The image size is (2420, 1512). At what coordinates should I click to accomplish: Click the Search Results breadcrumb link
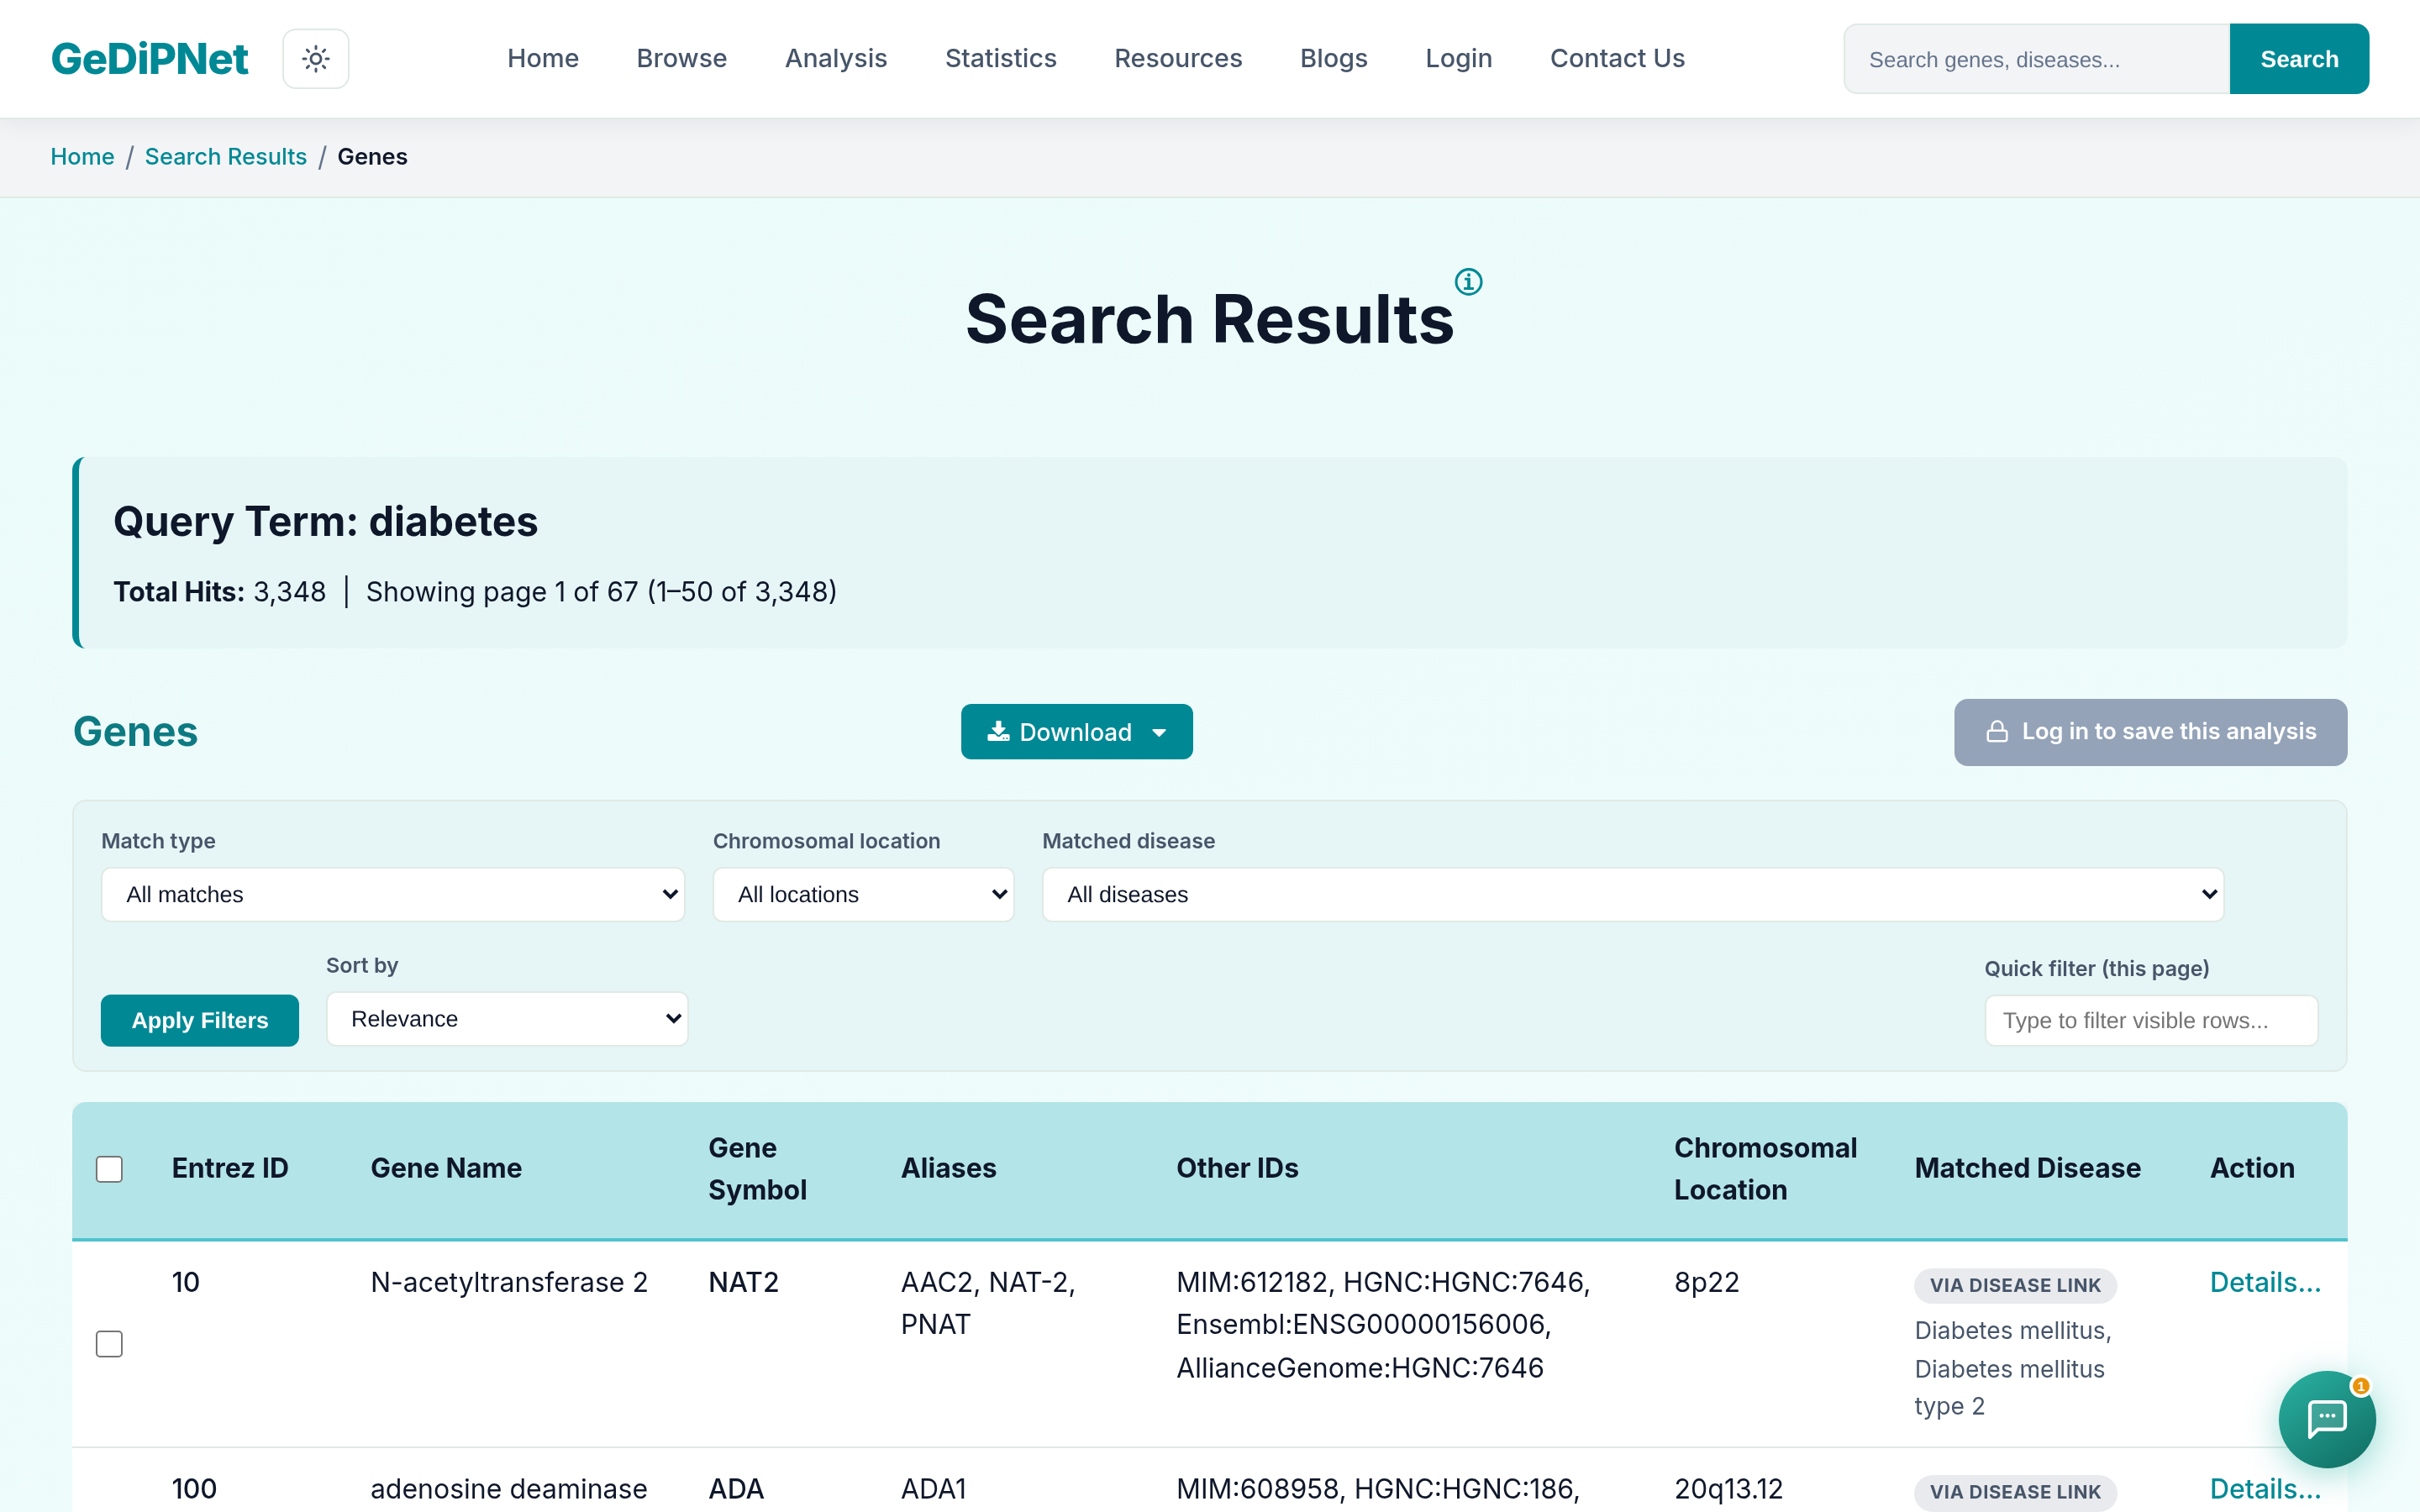(x=226, y=157)
